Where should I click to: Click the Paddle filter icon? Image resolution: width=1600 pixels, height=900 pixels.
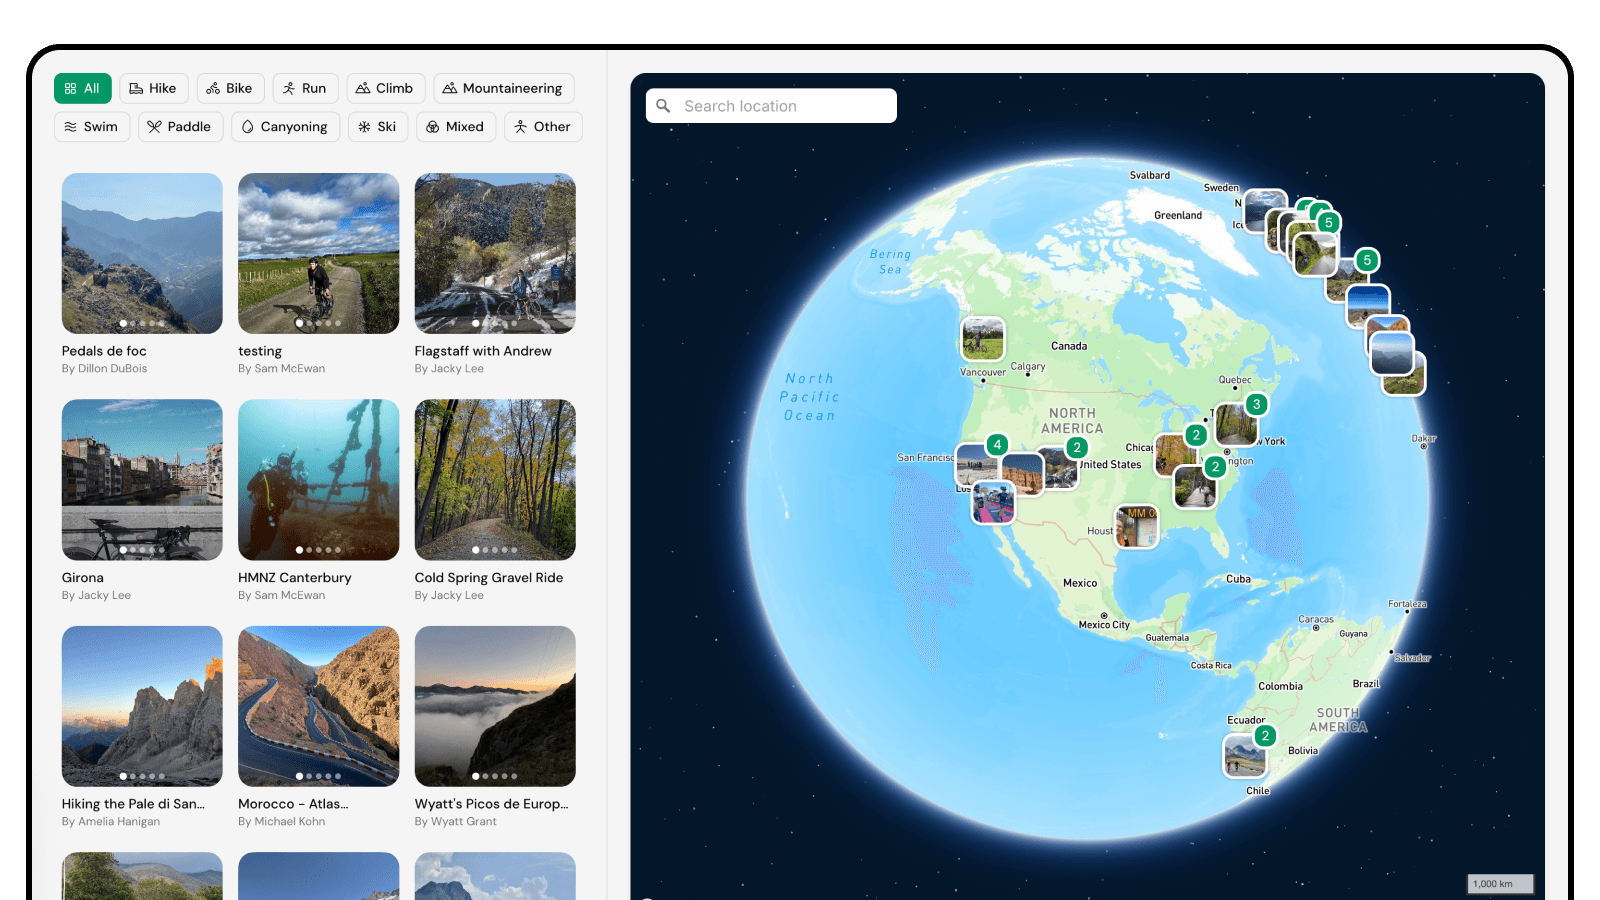pos(154,127)
